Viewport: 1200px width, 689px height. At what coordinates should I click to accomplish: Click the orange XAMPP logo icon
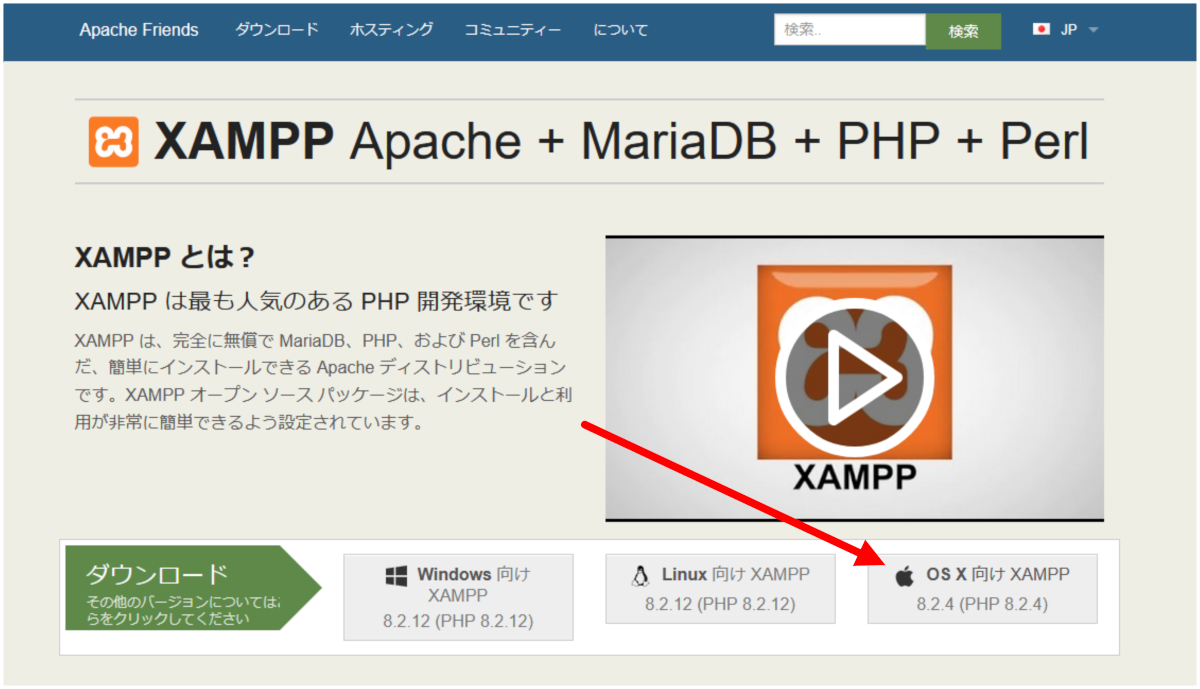point(113,142)
